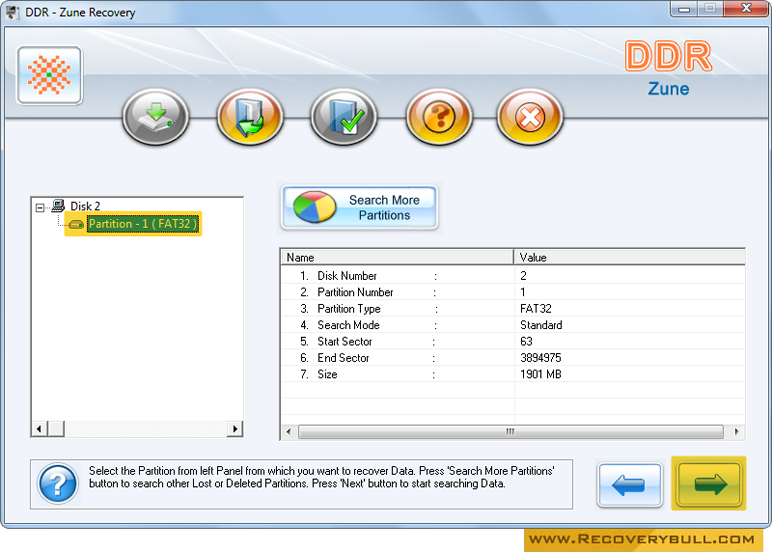772x552 pixels.
Task: Select the Partition Number row
Action: pos(513,292)
